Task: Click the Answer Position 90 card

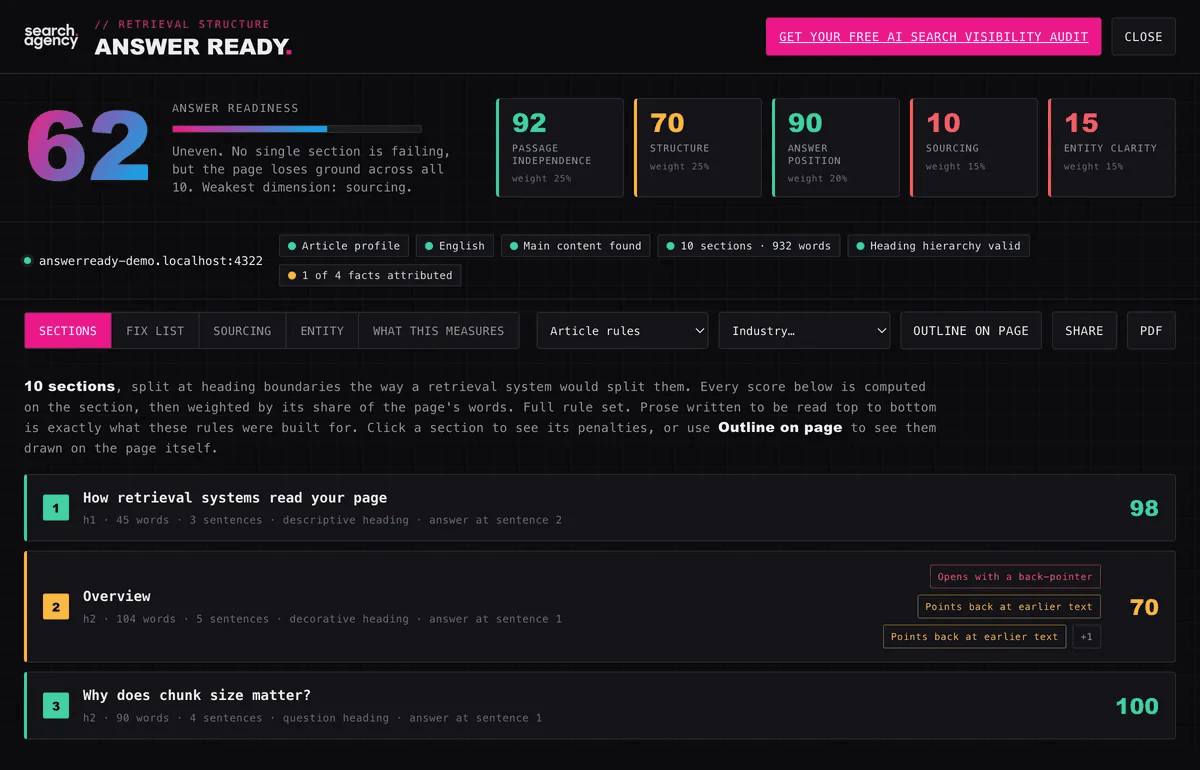Action: click(x=836, y=147)
